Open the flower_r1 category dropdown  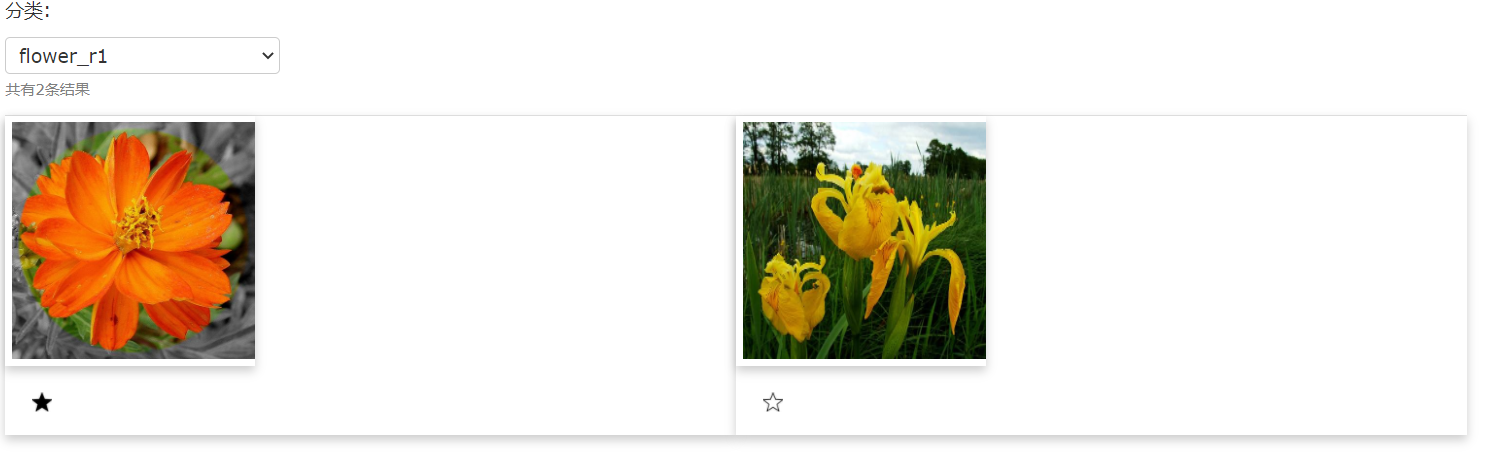142,56
